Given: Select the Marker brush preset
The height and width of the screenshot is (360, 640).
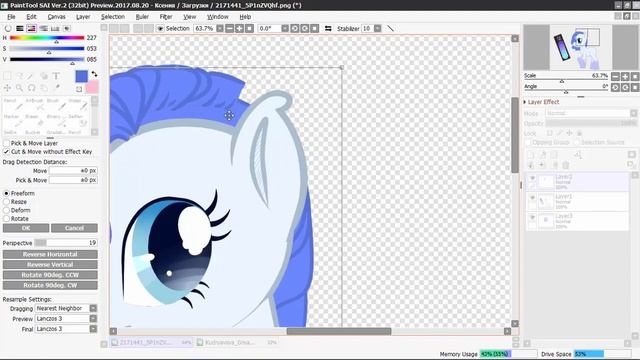Looking at the screenshot, I should pyautogui.click(x=13, y=120).
